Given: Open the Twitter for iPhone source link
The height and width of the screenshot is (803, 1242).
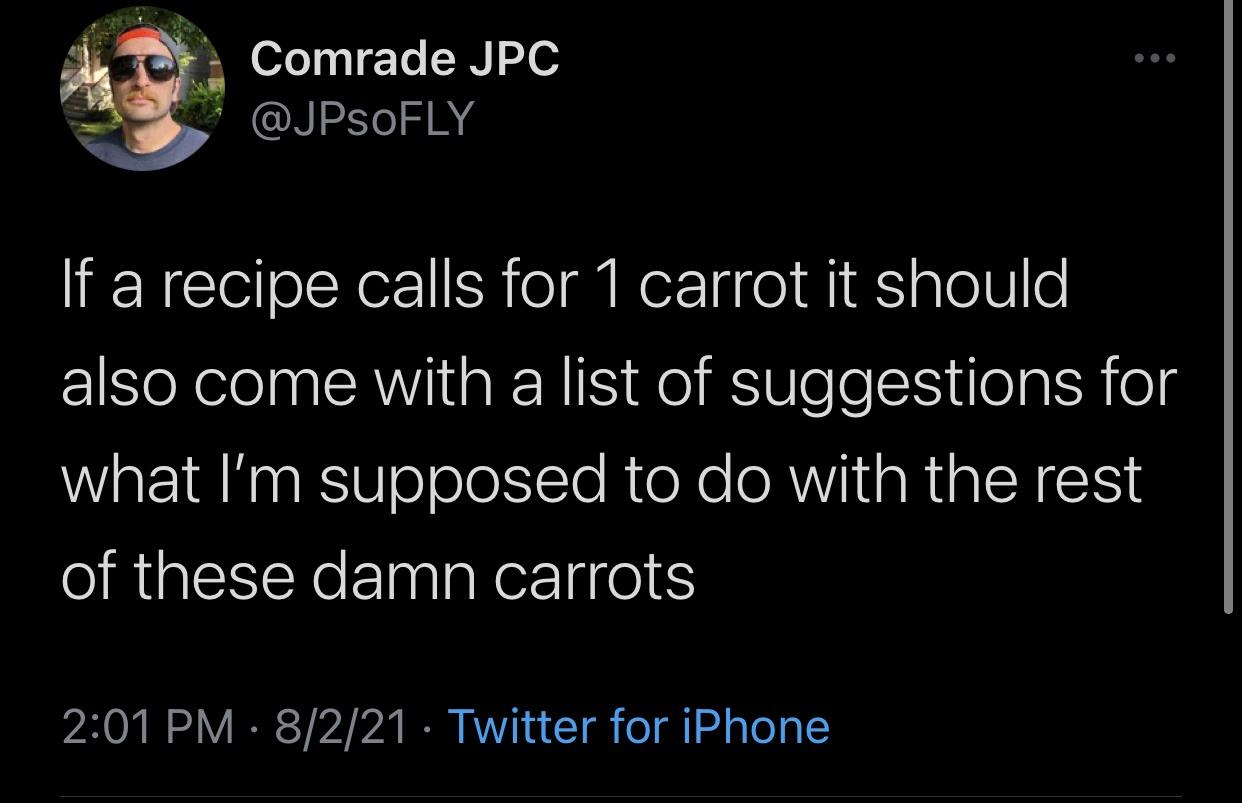Looking at the screenshot, I should coord(638,726).
